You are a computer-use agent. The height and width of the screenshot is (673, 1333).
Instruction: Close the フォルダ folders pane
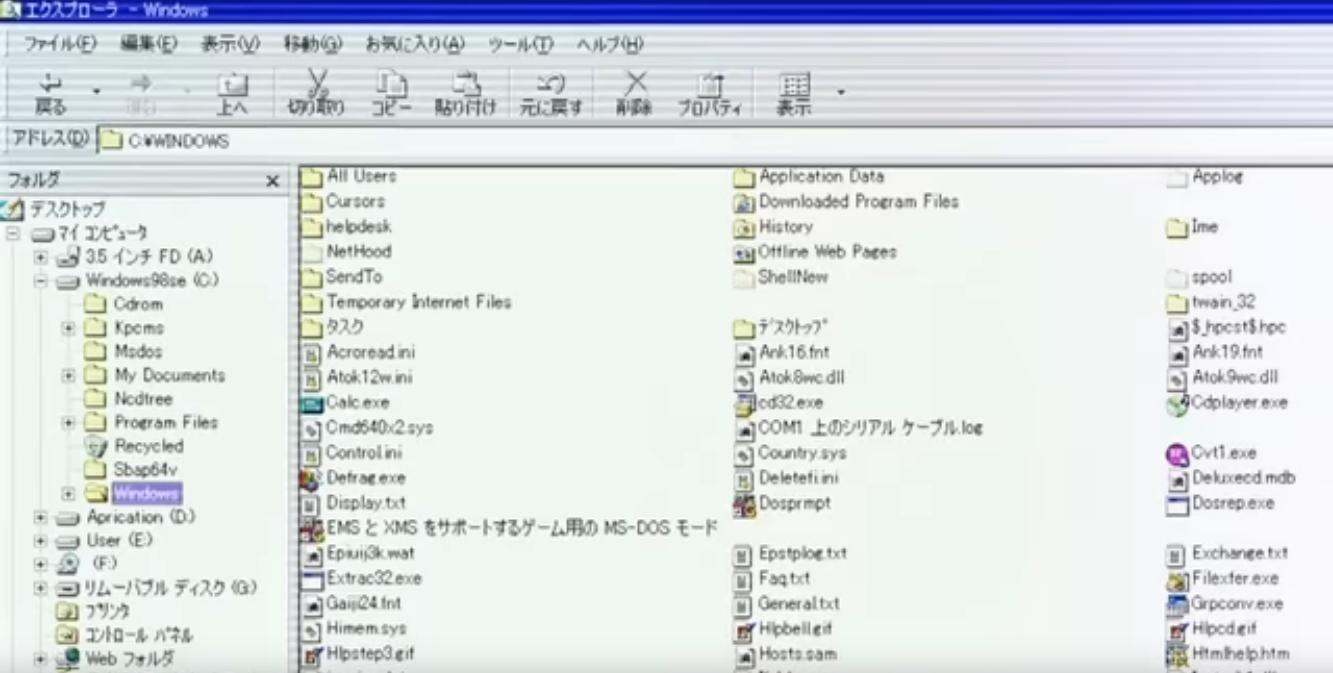pos(272,181)
